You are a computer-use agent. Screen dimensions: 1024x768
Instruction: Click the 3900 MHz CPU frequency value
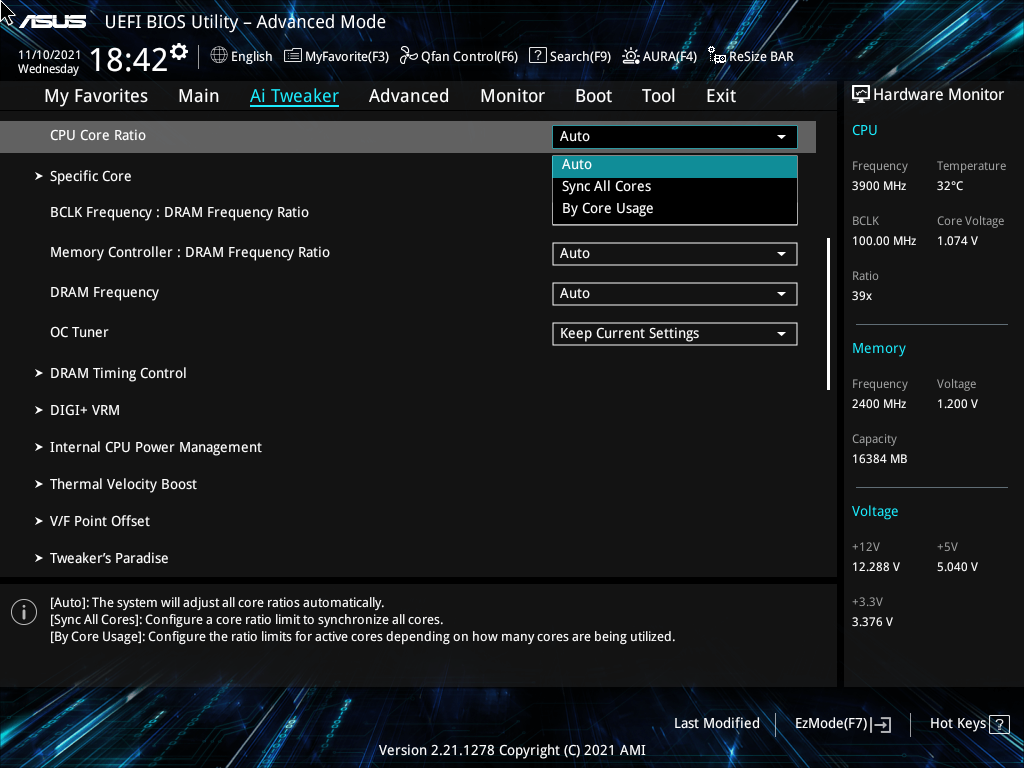[879, 186]
